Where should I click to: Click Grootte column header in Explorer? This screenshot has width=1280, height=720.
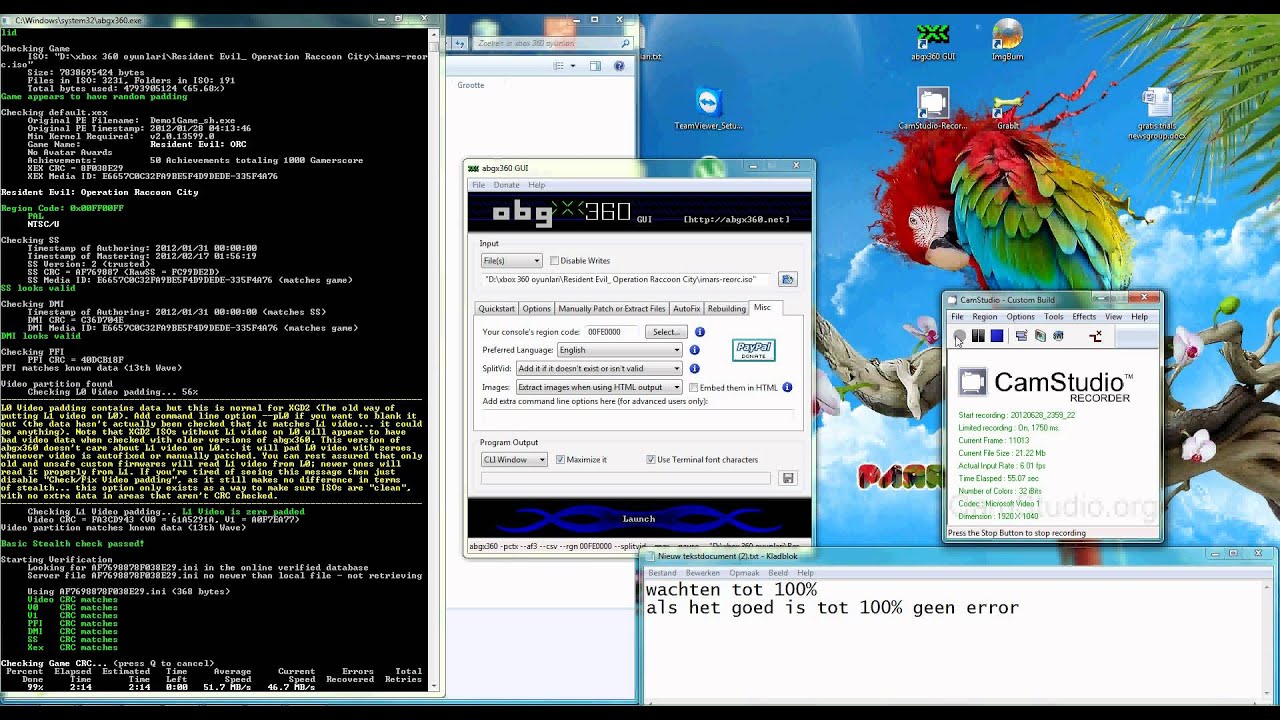pyautogui.click(x=471, y=85)
